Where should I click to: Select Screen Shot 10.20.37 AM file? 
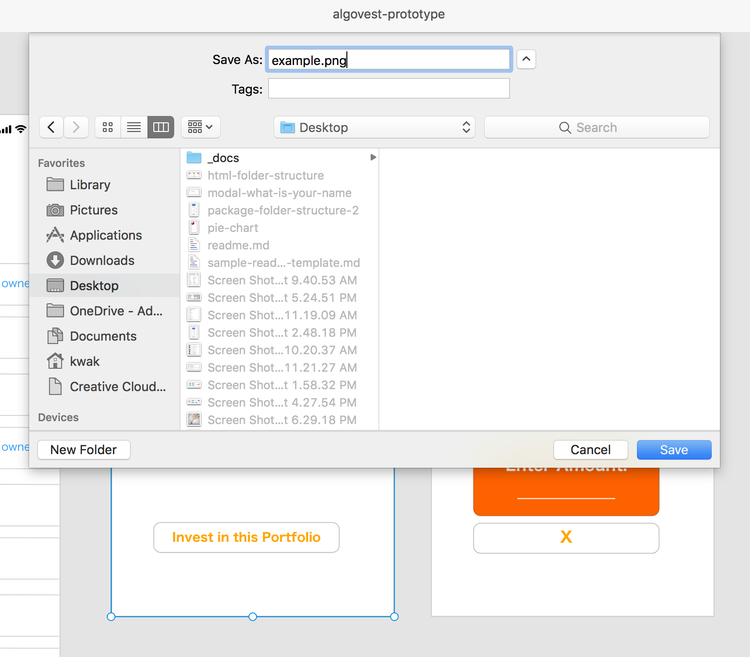coord(279,350)
